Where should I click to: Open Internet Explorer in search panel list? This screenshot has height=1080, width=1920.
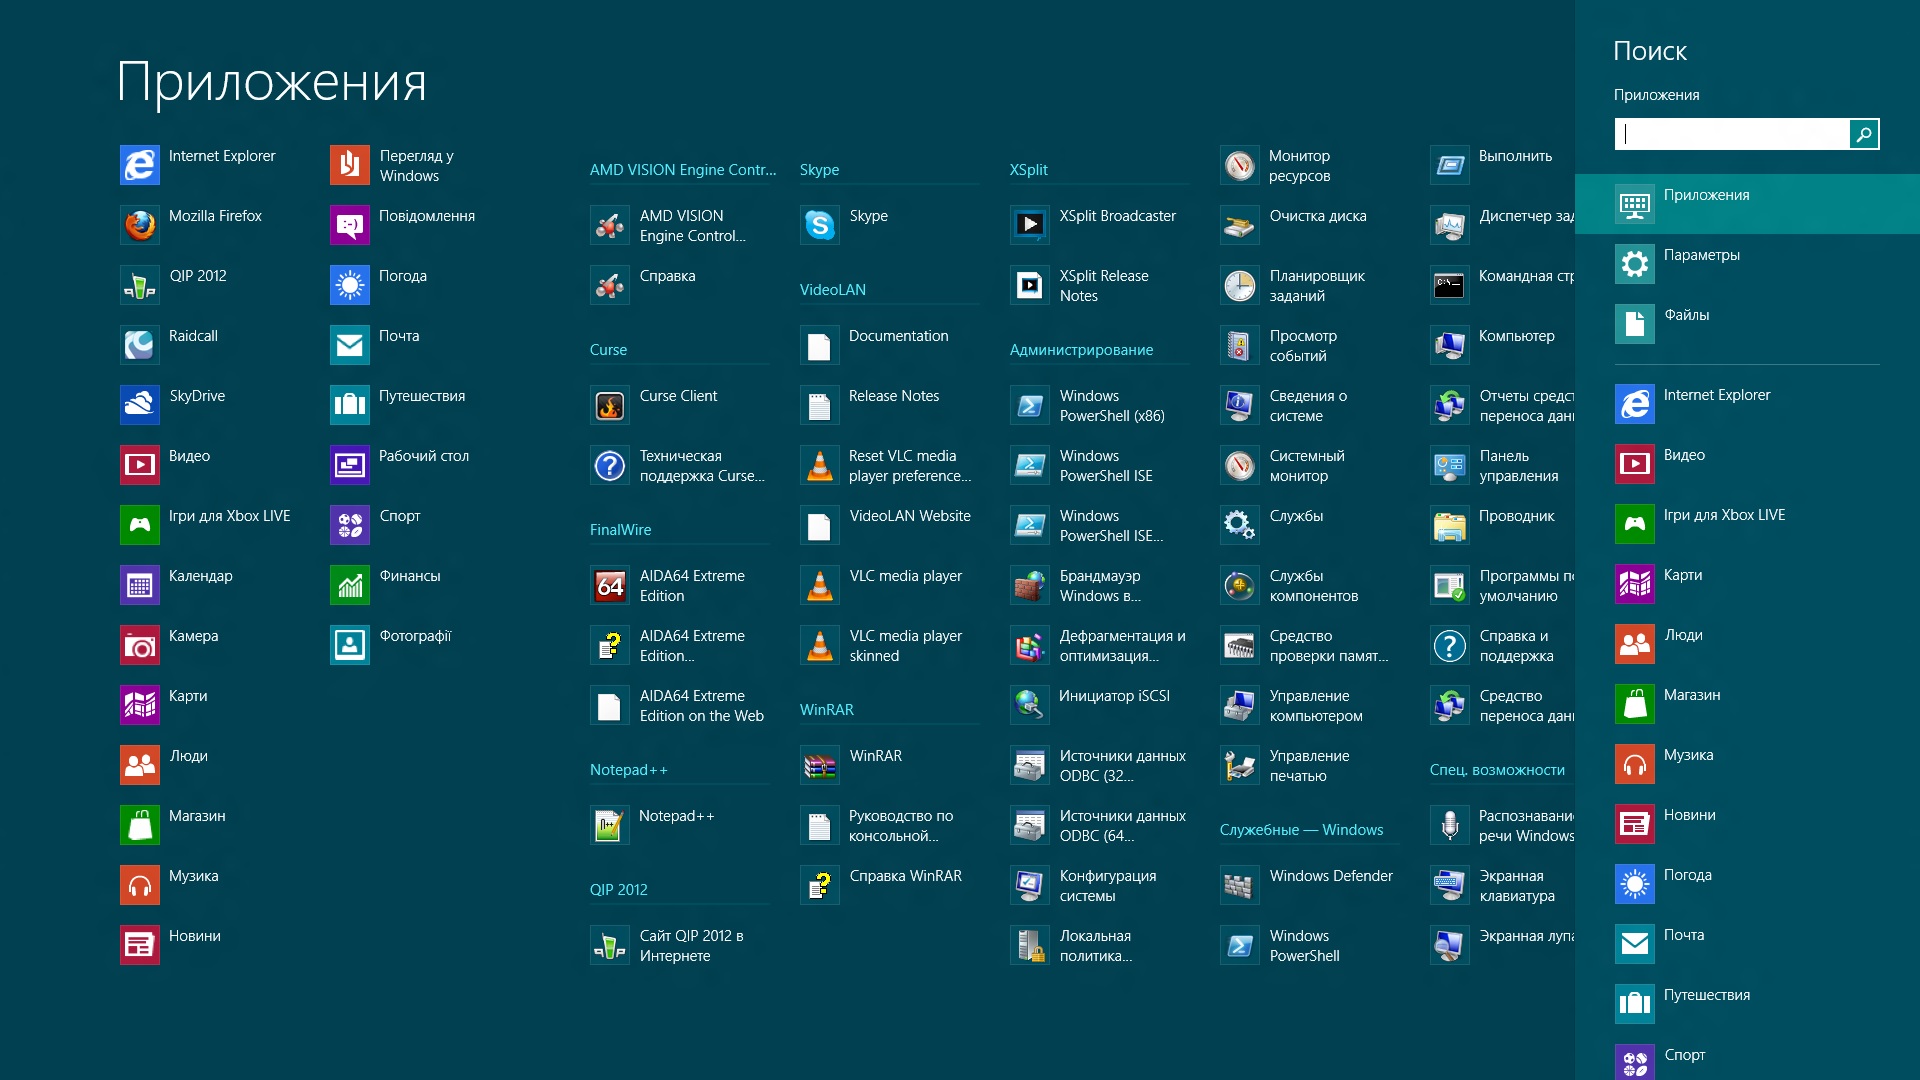(1747, 404)
